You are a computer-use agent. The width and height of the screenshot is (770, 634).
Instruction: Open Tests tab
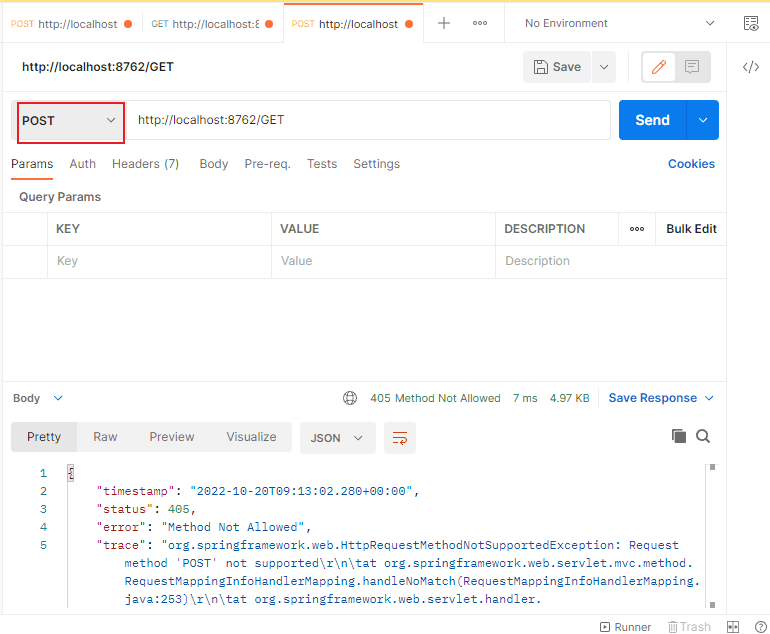point(322,164)
